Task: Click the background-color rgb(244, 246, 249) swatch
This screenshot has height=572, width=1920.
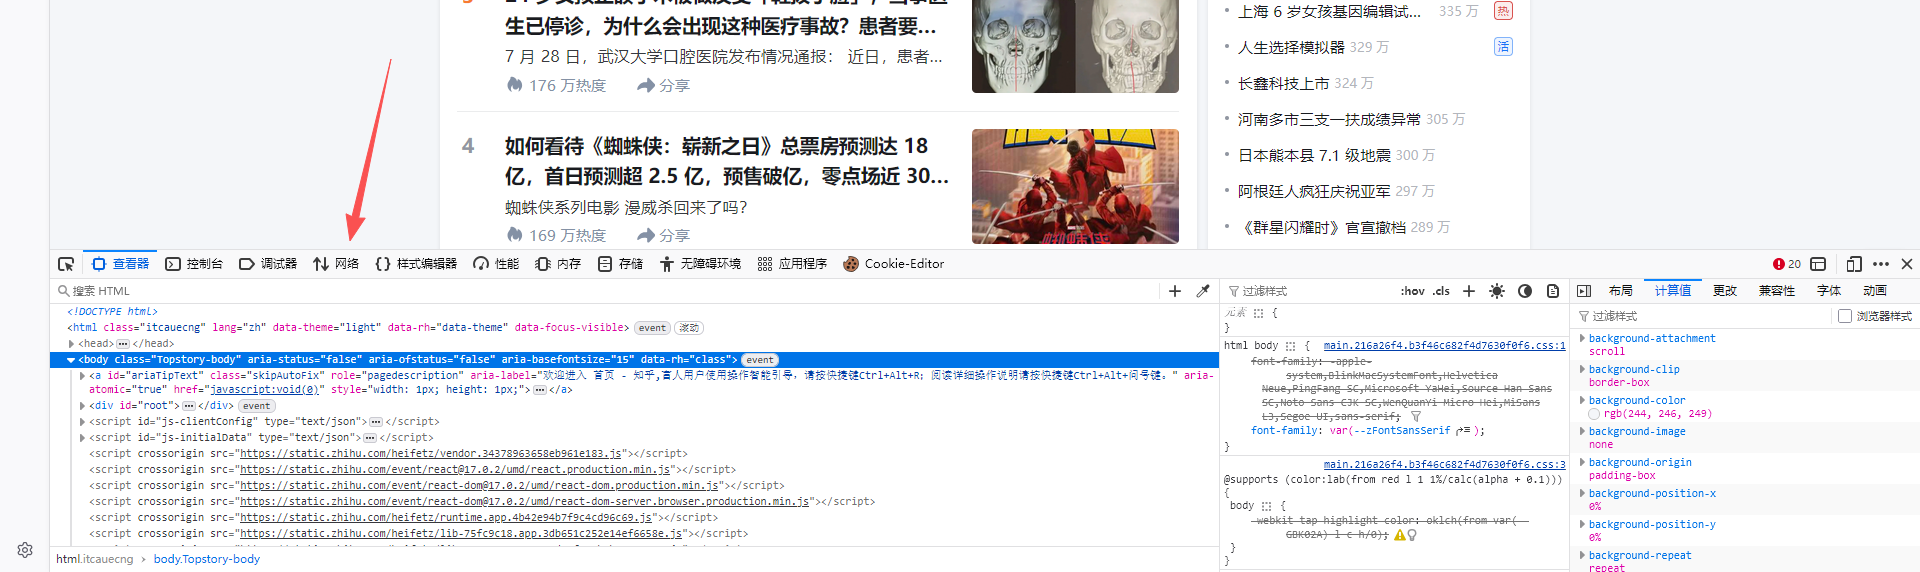Action: pos(1594,414)
